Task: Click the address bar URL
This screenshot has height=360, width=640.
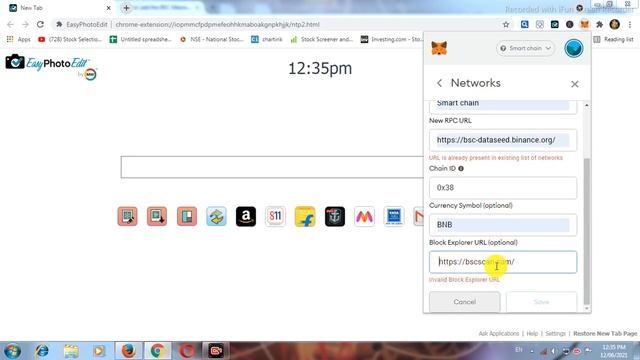Action: click(x=218, y=24)
